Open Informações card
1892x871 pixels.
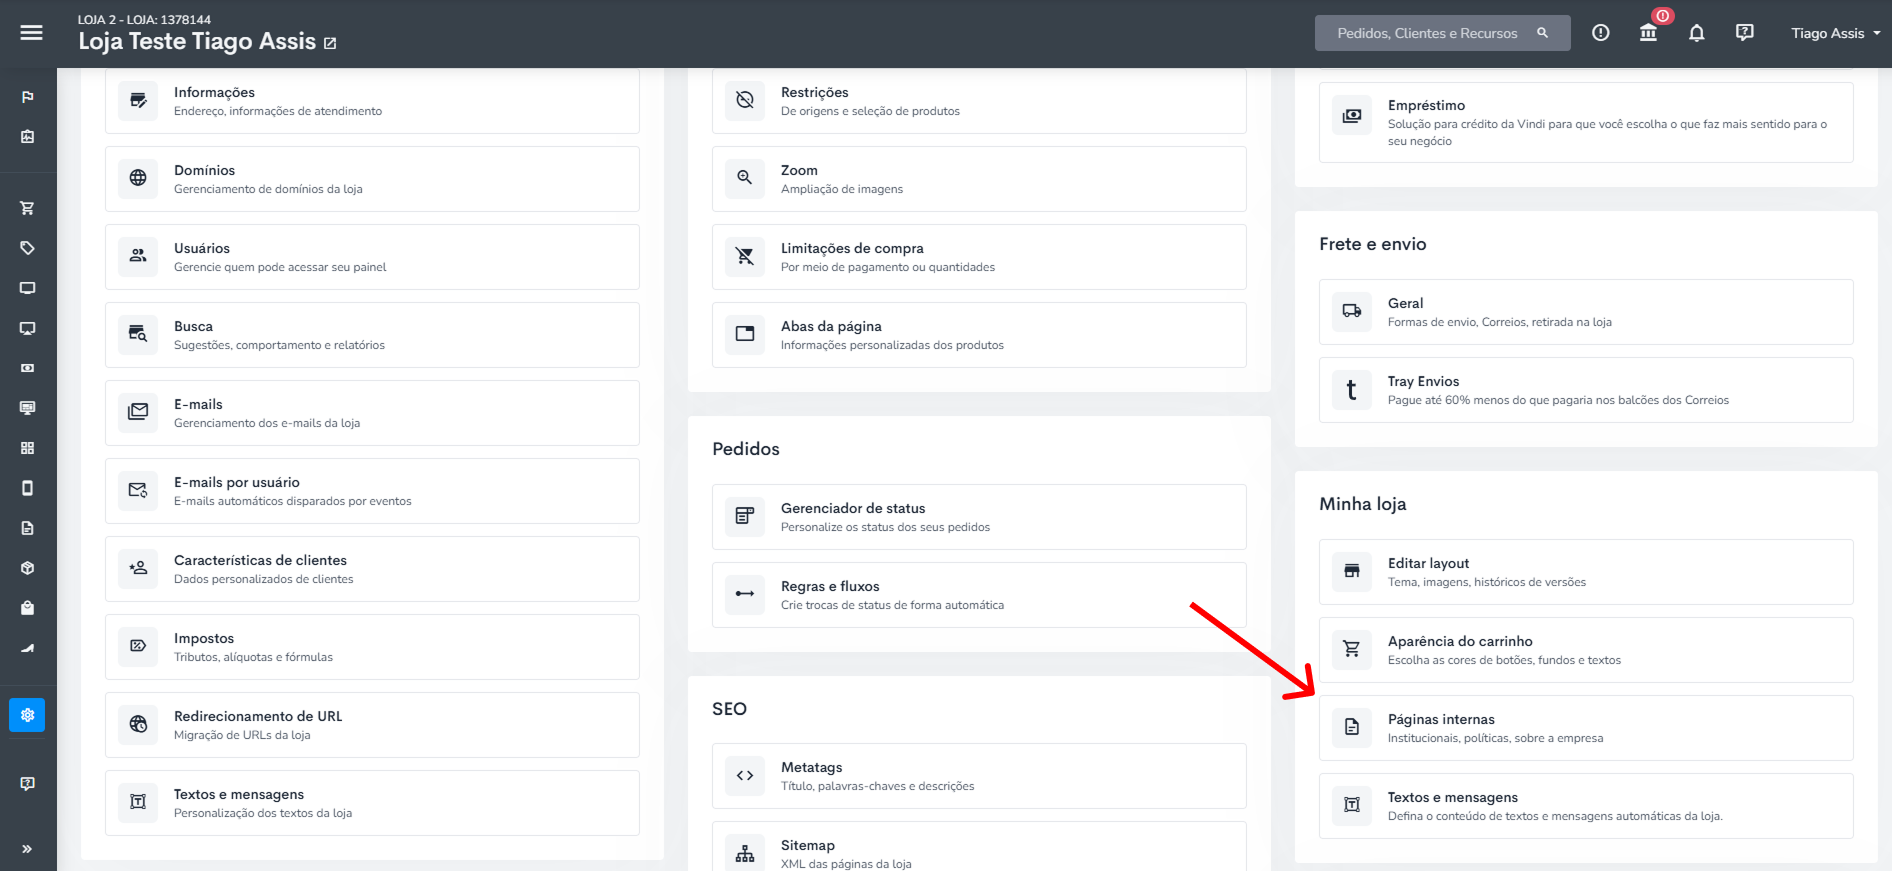pos(372,101)
